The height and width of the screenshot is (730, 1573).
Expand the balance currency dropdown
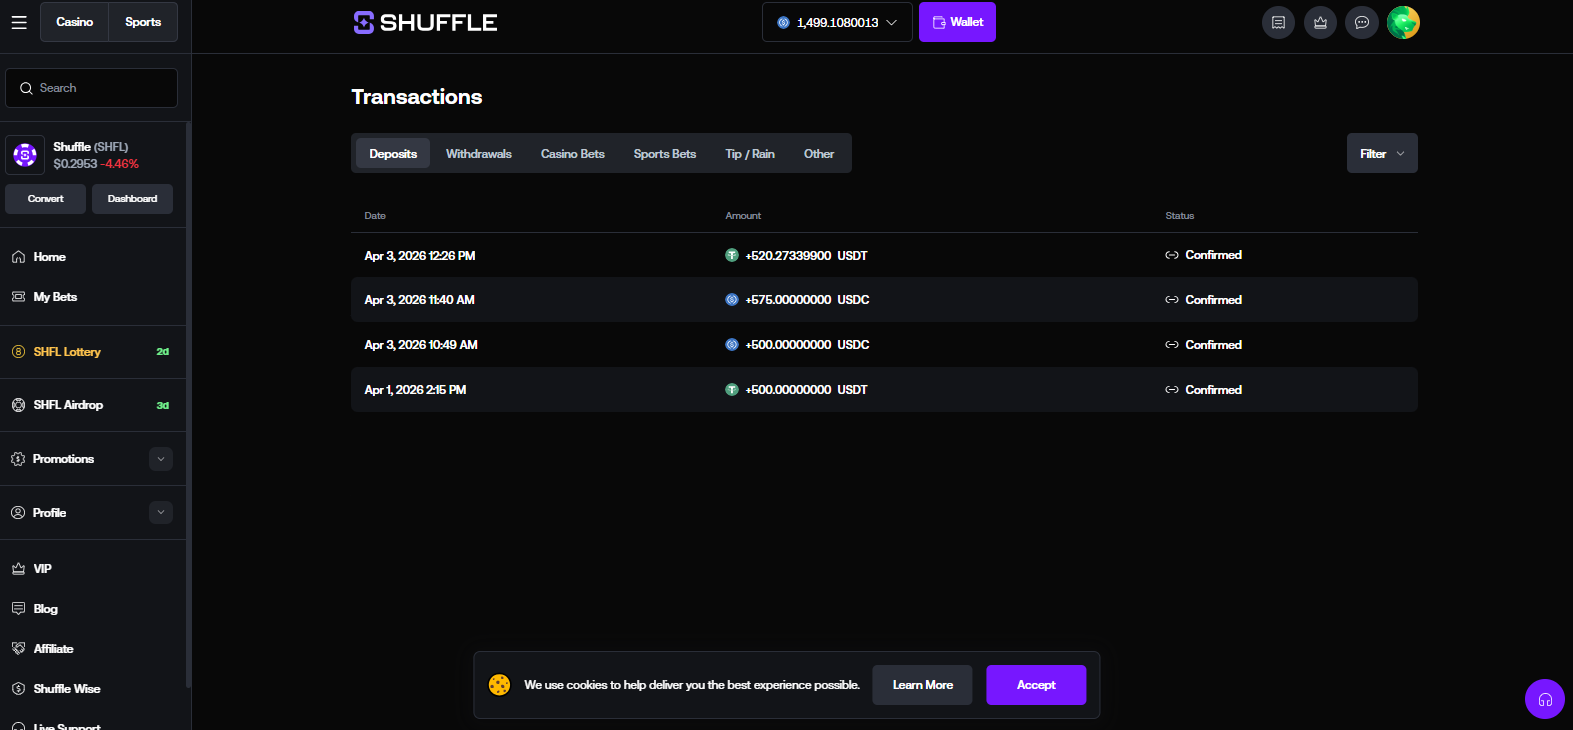coord(837,22)
